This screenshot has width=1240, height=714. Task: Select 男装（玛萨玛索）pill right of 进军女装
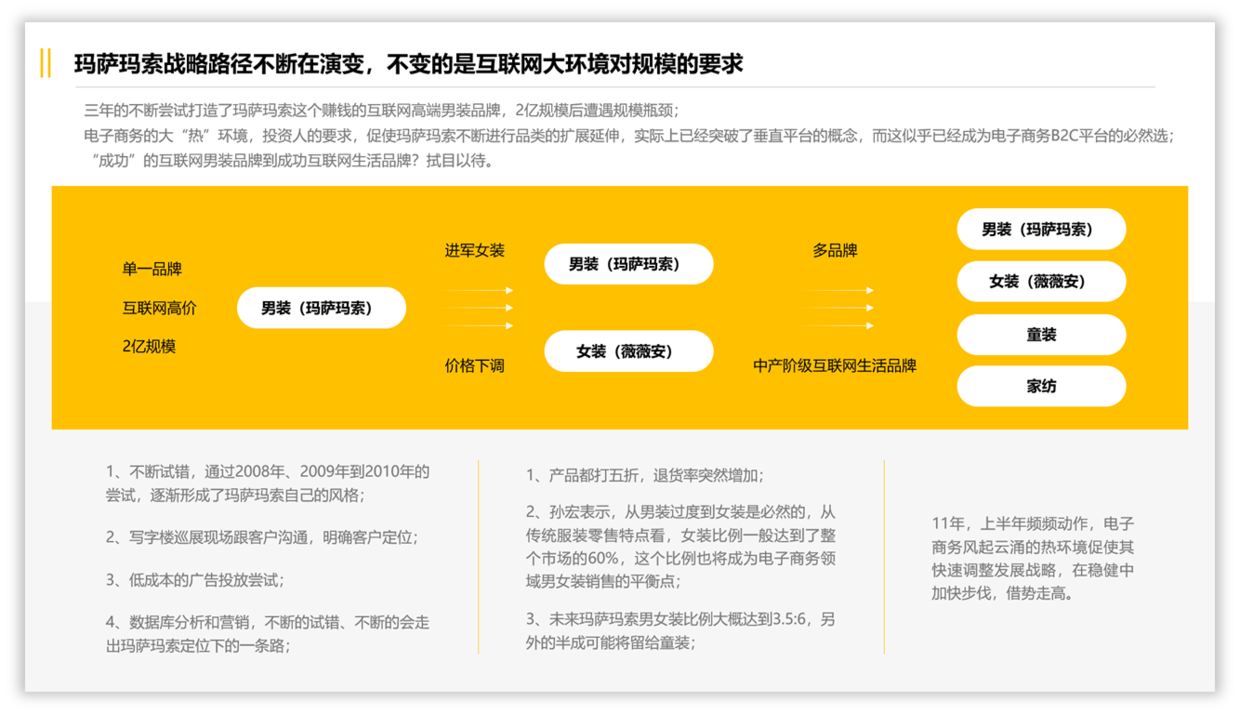point(629,264)
